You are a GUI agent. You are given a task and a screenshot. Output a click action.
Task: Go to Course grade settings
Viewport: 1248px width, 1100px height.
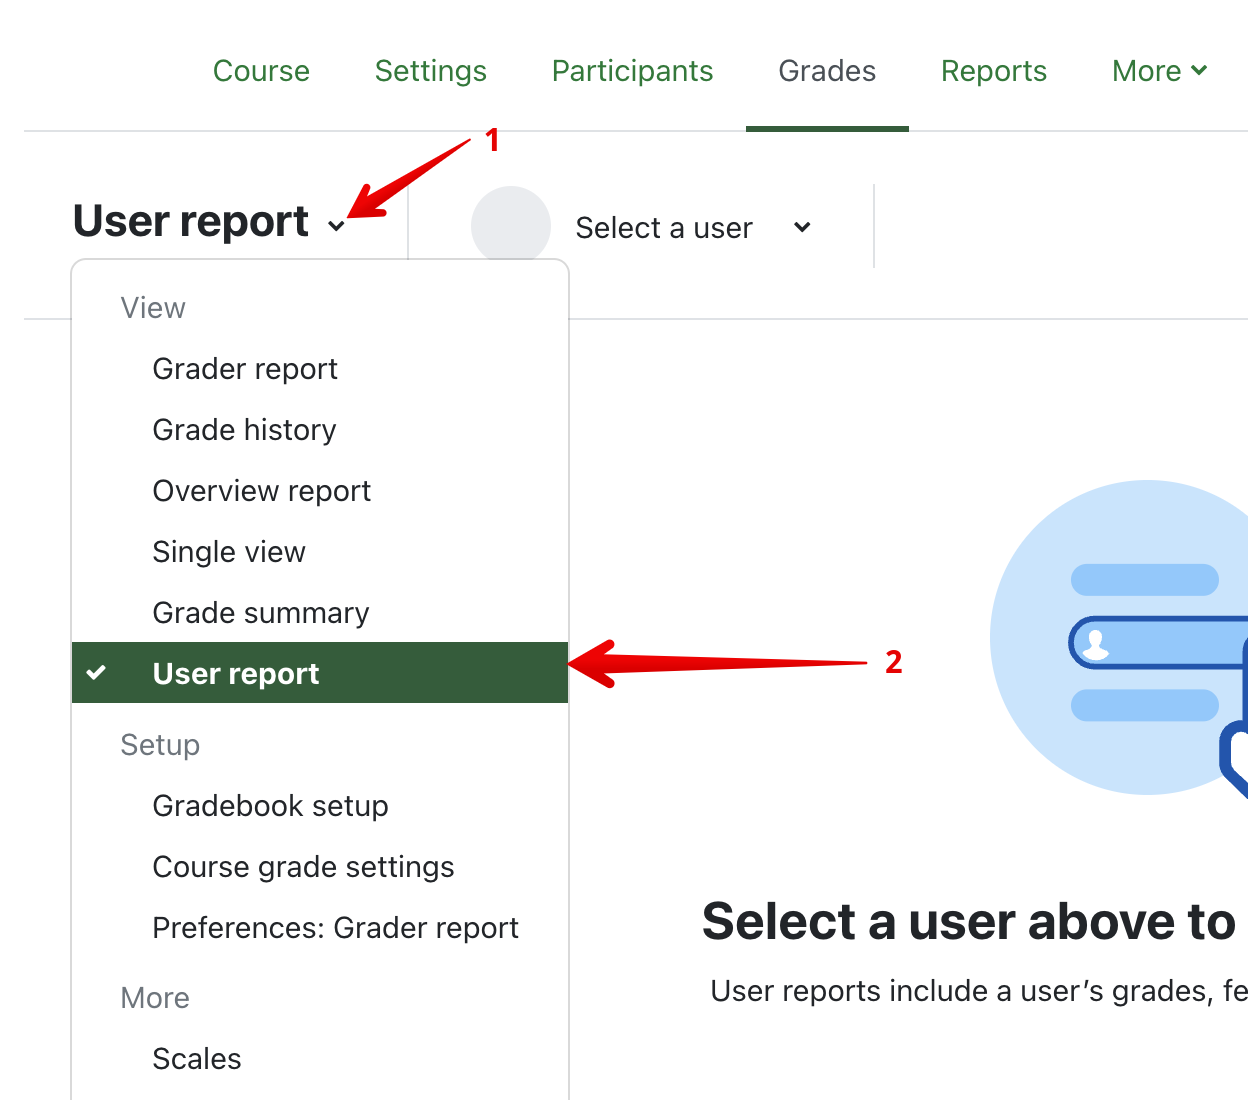pos(303,867)
